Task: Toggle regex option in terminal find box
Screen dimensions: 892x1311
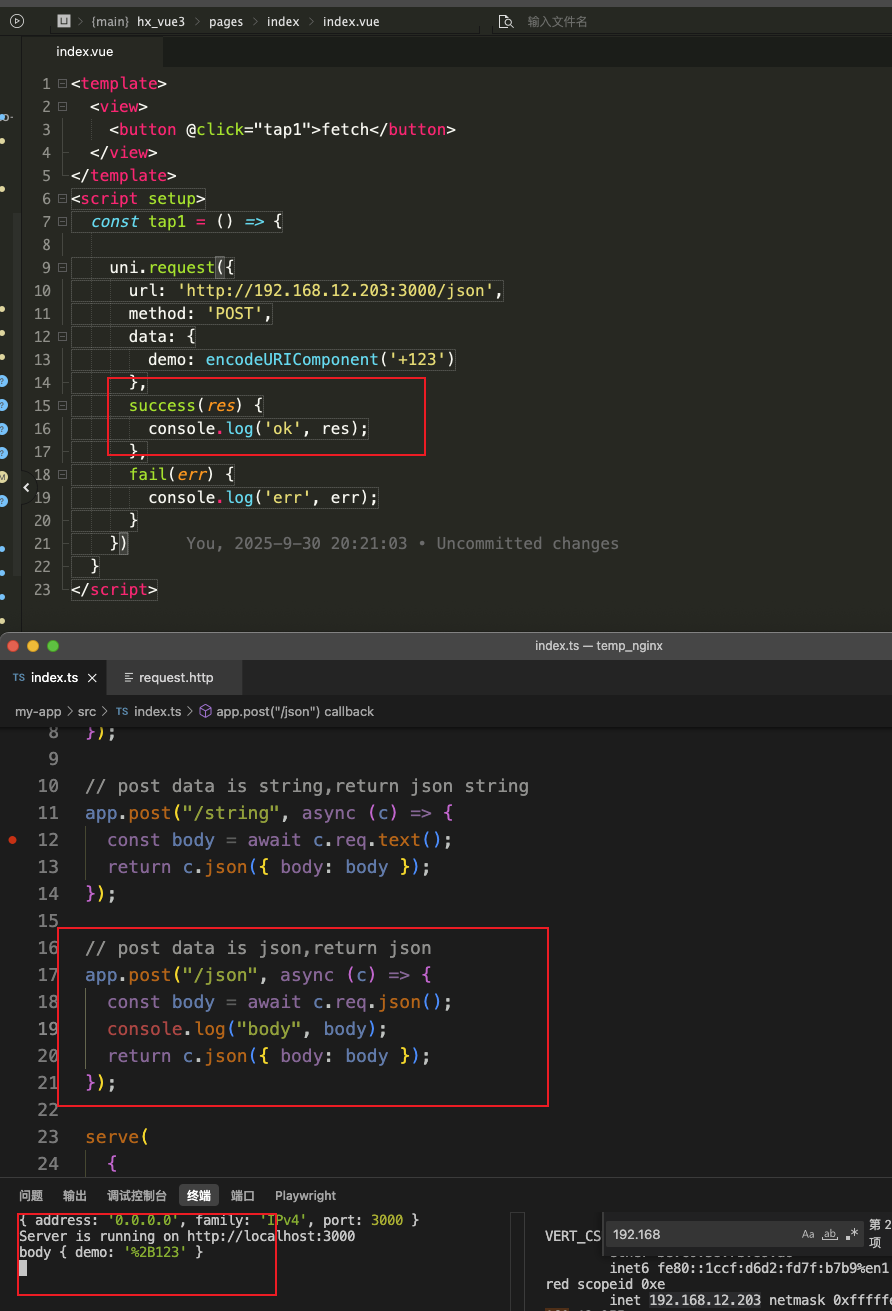Action: pos(851,1234)
